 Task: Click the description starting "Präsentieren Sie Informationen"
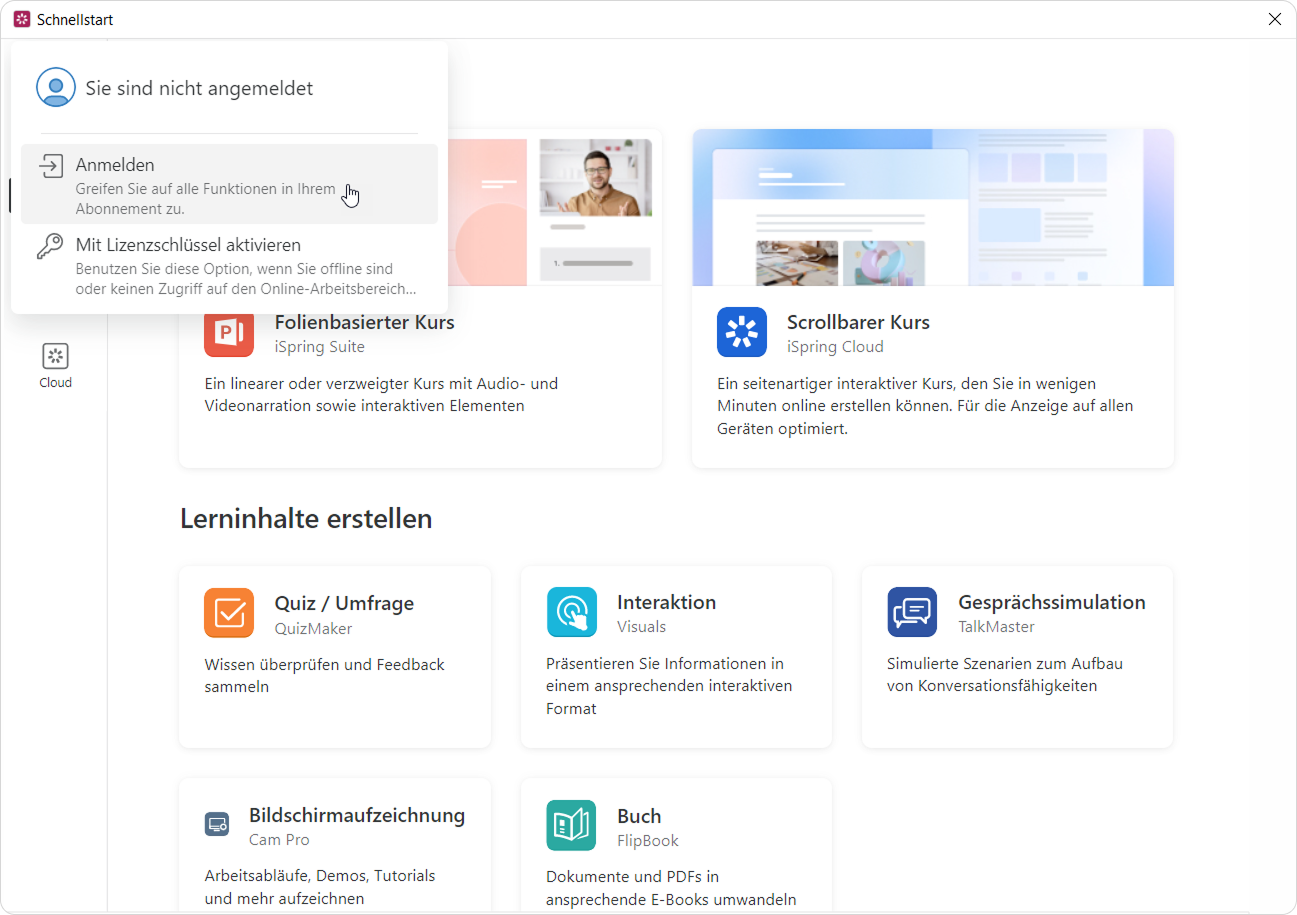(x=669, y=686)
